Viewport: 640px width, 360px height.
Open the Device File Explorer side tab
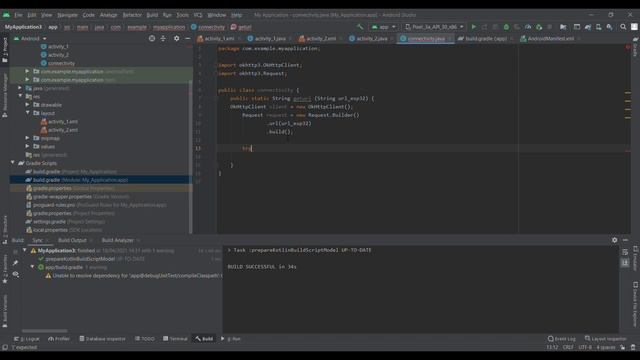[x=635, y=304]
